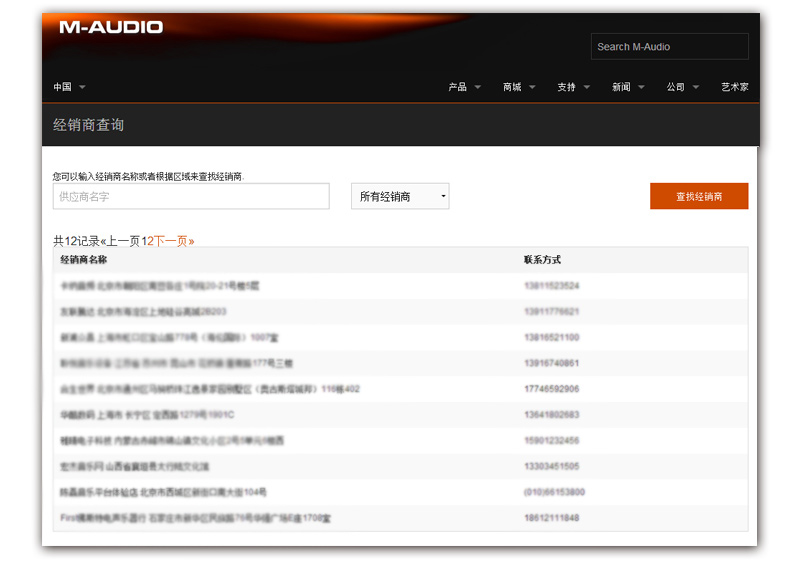Image resolution: width=800 pixels, height=584 pixels.
Task: Click phone number 13303451505
Action: point(552,466)
